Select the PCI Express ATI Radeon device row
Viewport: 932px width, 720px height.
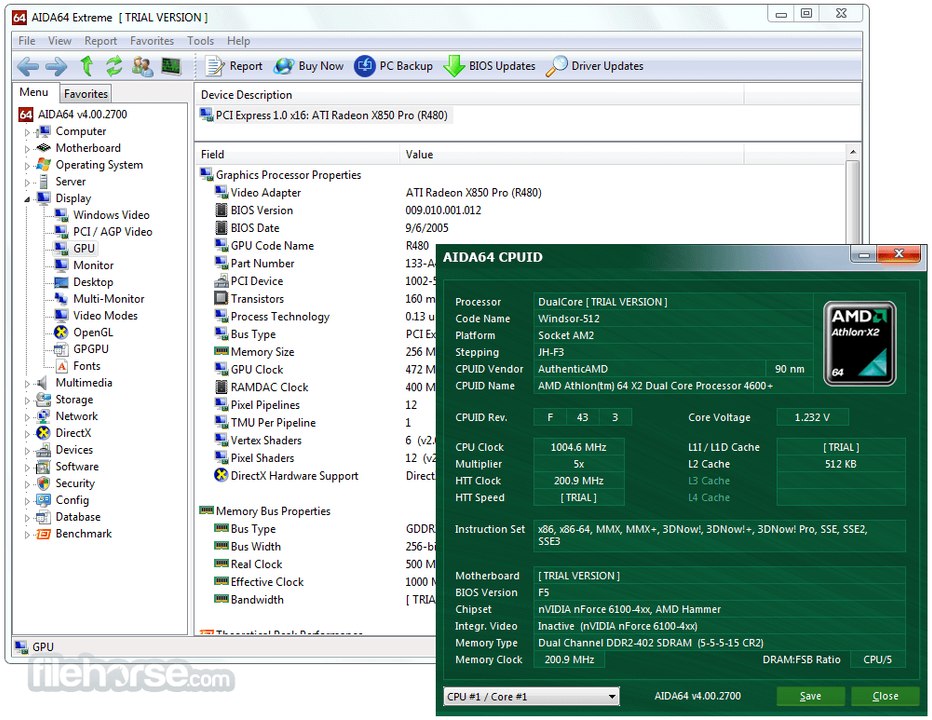(325, 115)
